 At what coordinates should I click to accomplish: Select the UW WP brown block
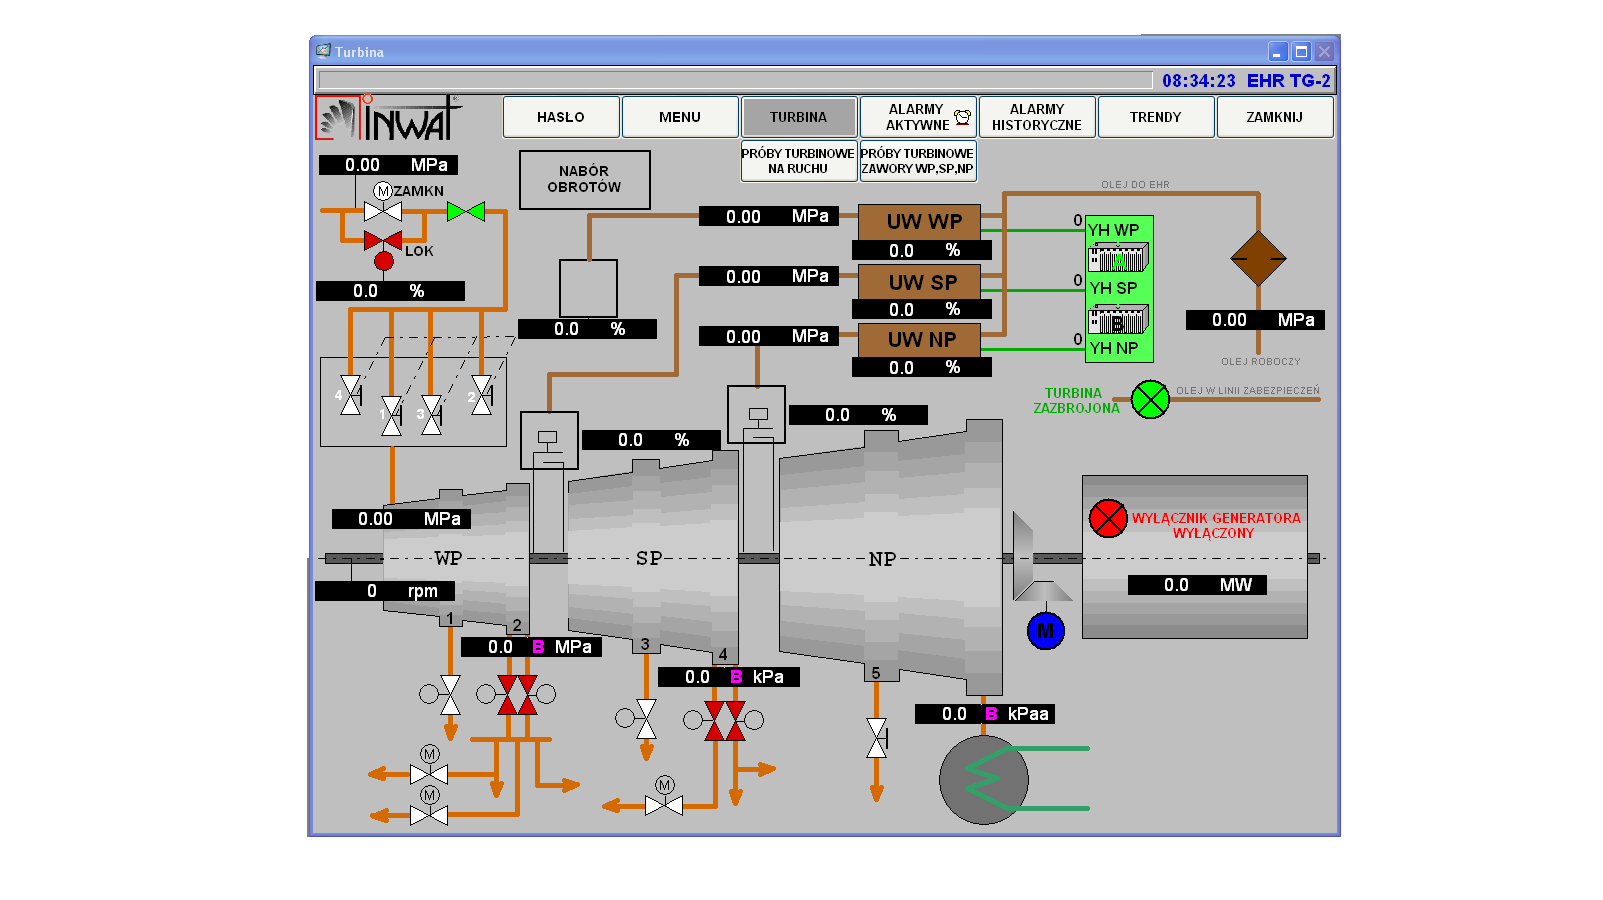click(920, 222)
